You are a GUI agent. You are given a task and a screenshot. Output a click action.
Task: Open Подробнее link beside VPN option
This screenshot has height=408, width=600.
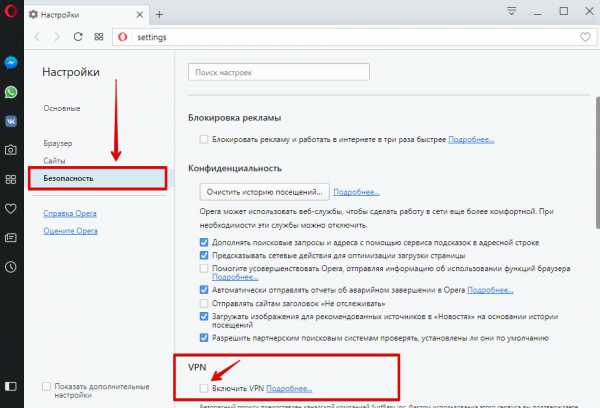(289, 388)
